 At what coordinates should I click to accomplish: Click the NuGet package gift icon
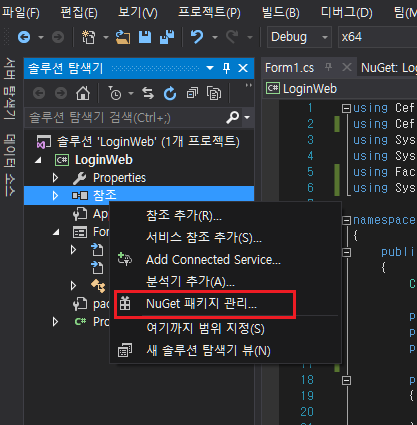pos(125,303)
